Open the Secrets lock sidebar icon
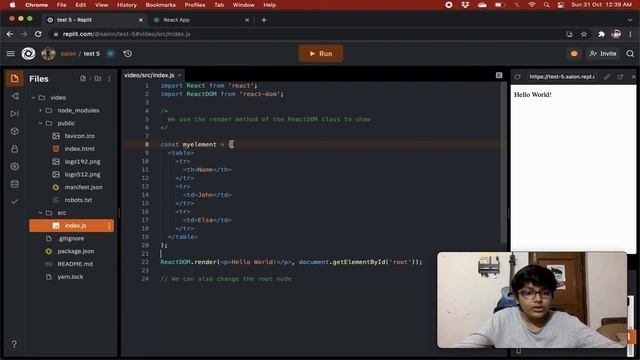Screen dimensions: 640x360 15,149
